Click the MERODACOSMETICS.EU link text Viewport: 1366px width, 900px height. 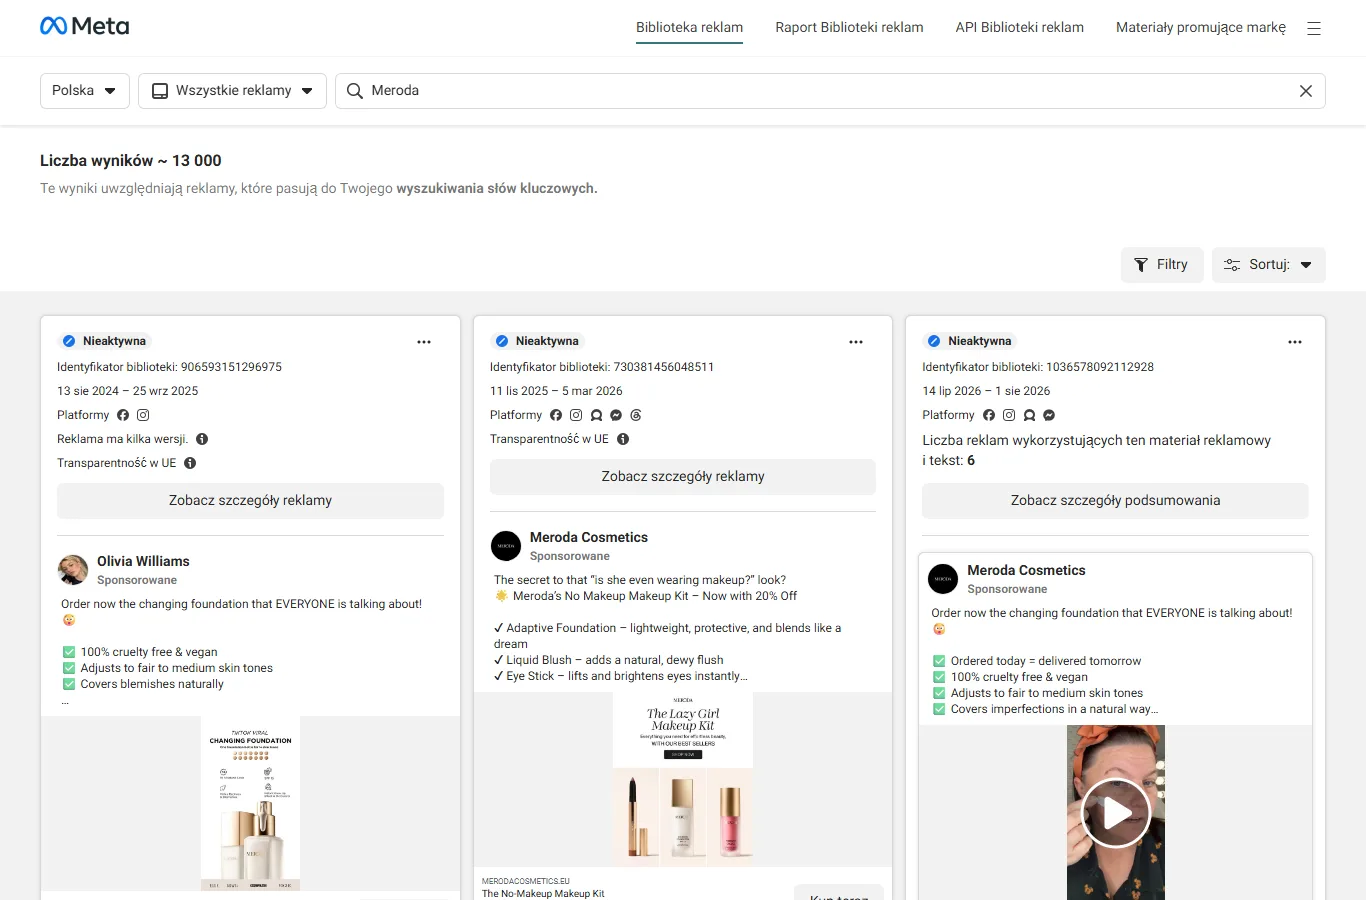pyautogui.click(x=526, y=882)
